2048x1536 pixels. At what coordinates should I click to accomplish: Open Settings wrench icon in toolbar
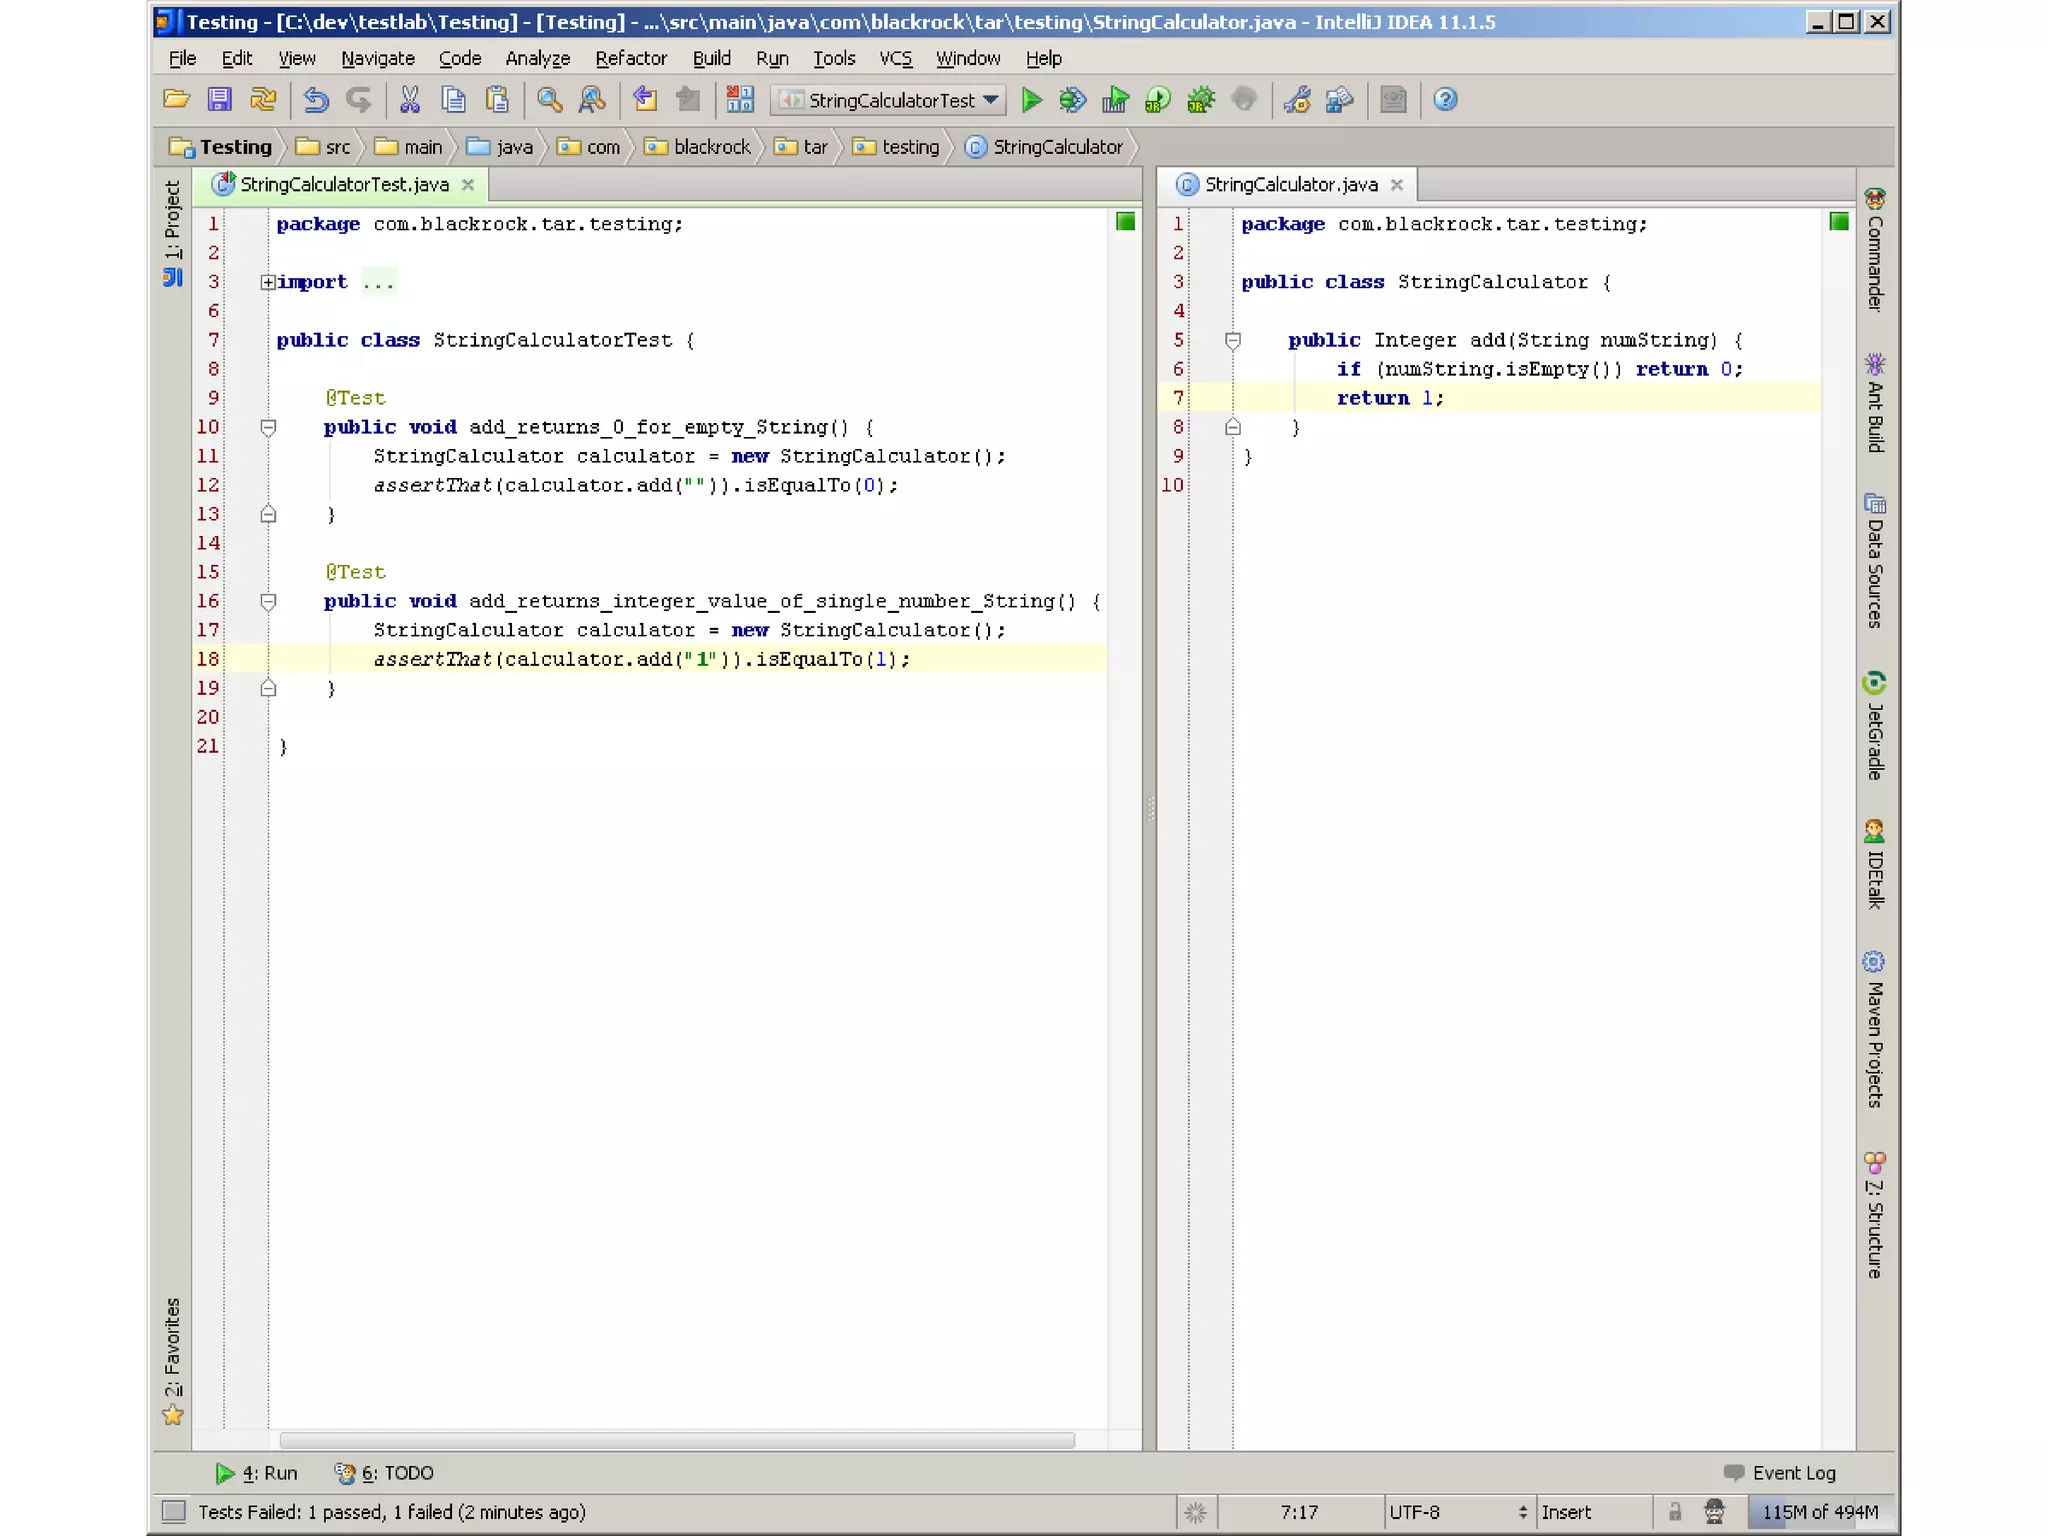click(1297, 100)
